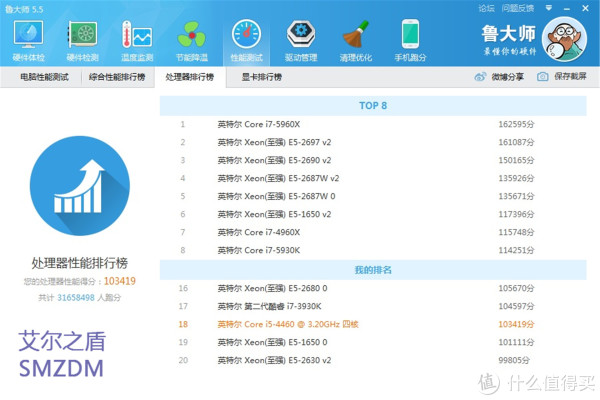600x400 pixels.
Task: Close the 鲁大师 window
Action: pyautogui.click(x=585, y=8)
